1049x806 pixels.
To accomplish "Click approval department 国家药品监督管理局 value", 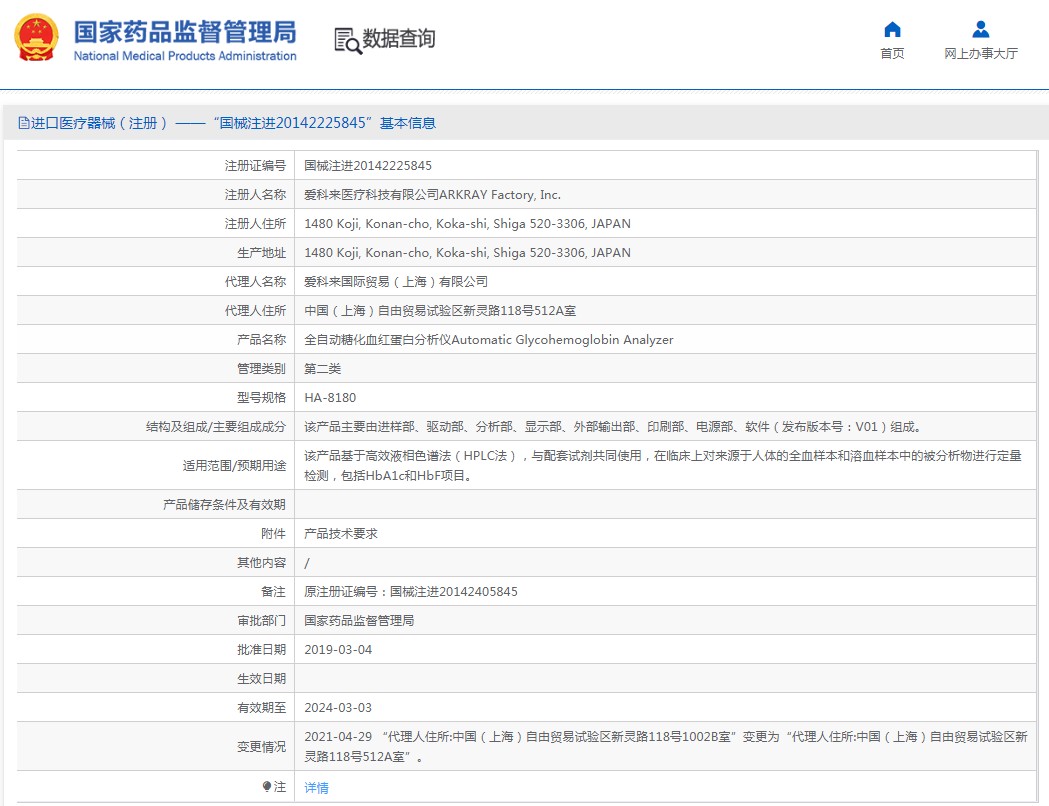I will [x=359, y=621].
